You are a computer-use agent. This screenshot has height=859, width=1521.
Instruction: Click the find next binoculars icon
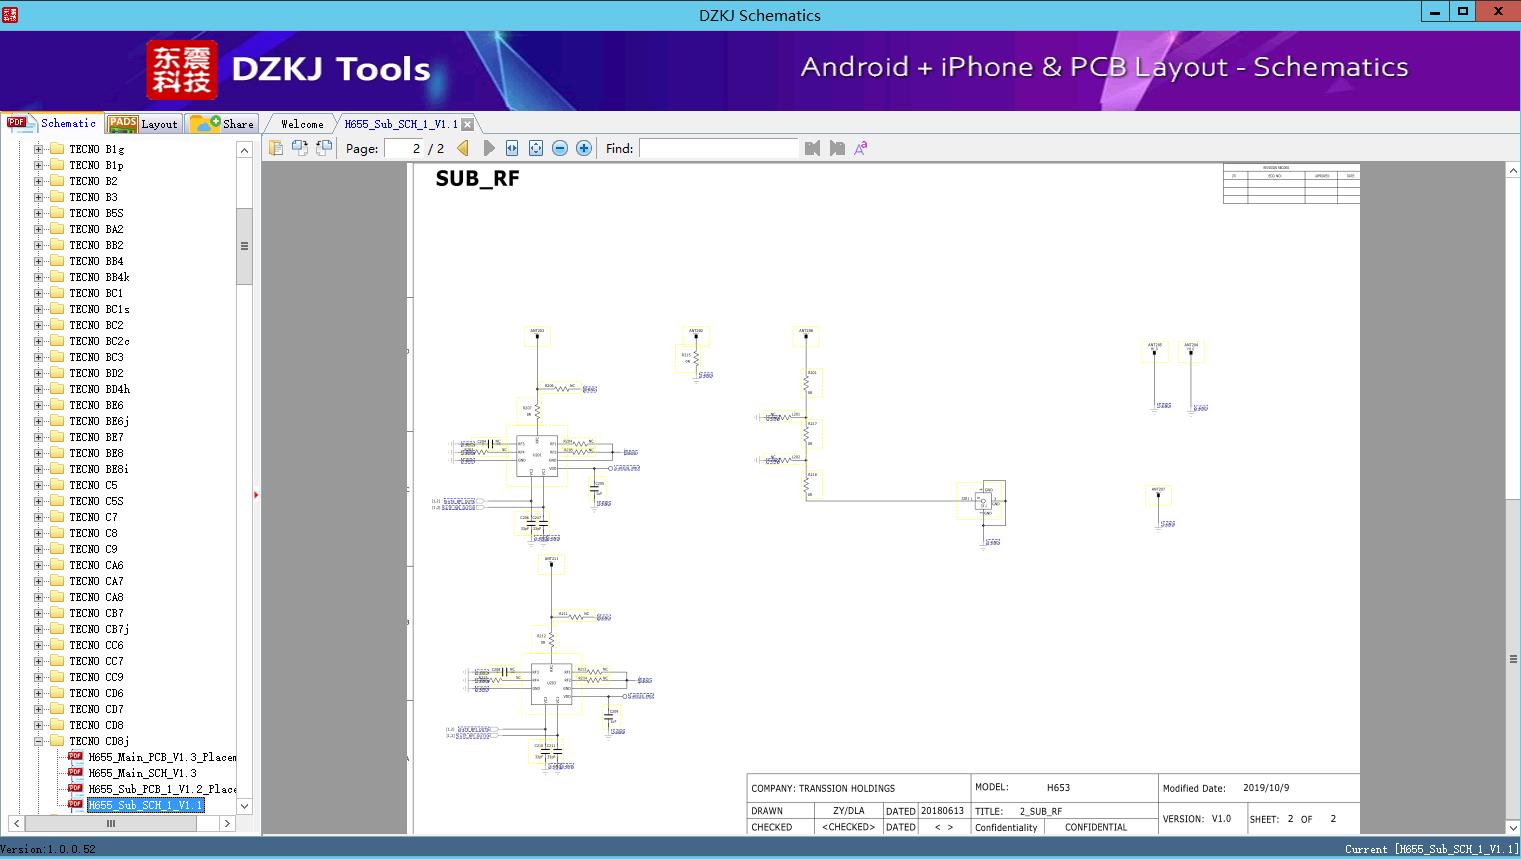pos(837,148)
